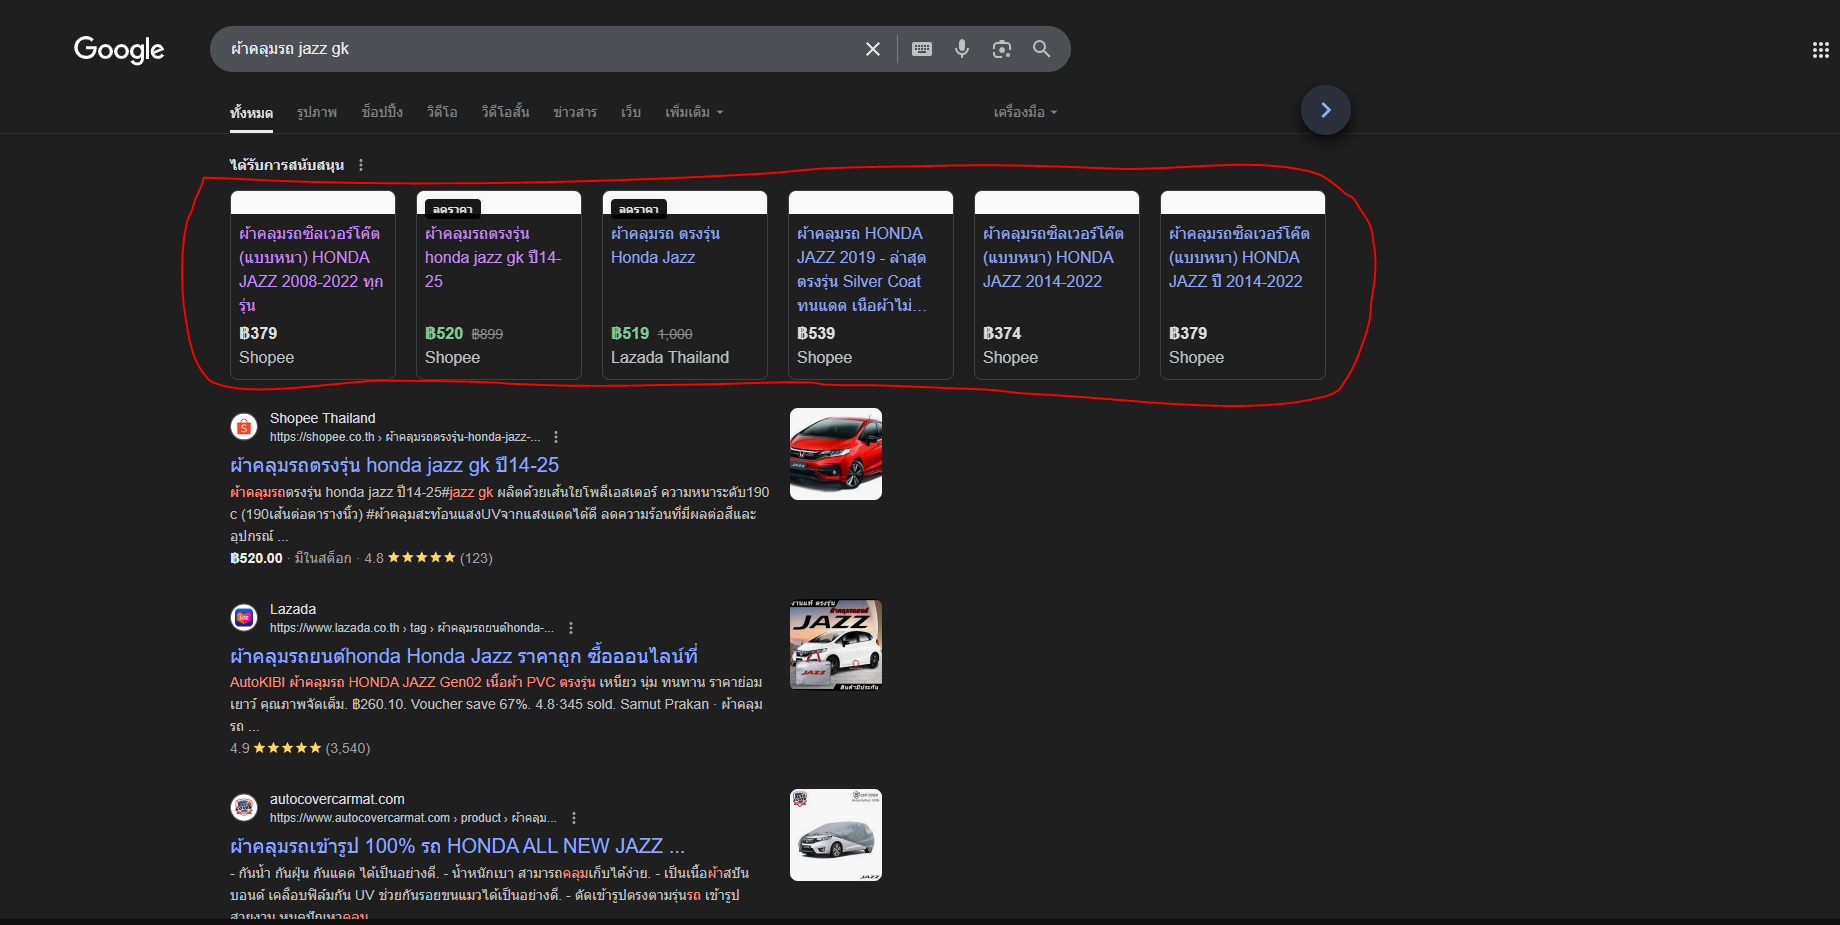Switch to the ข่าวสาร tab

tap(575, 112)
